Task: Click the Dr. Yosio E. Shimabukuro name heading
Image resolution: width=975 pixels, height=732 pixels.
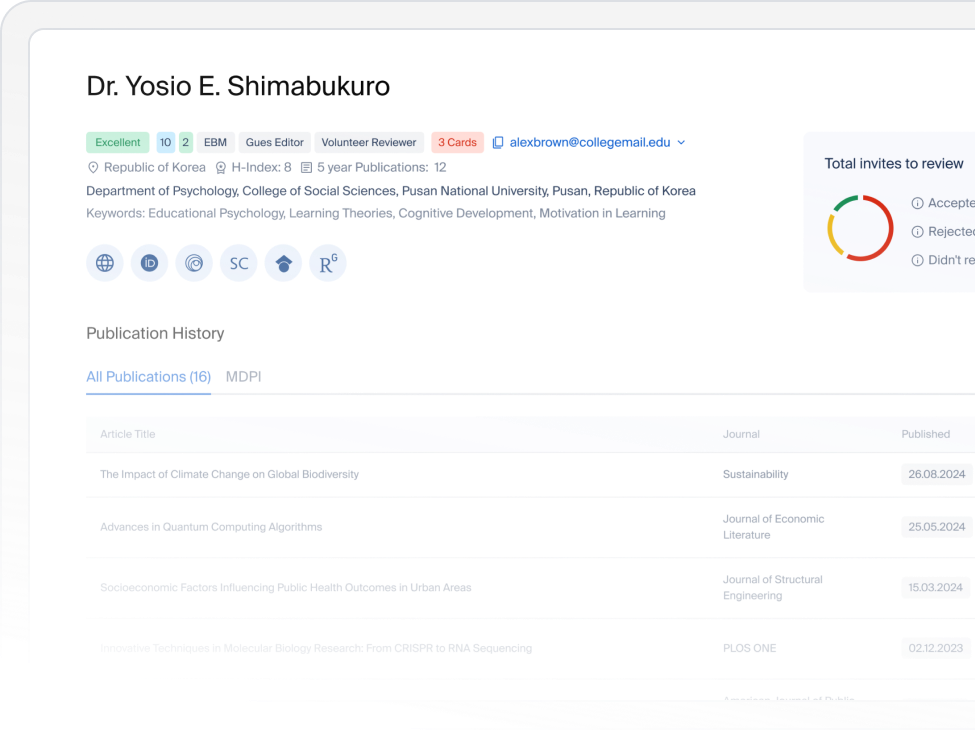Action: pos(238,86)
